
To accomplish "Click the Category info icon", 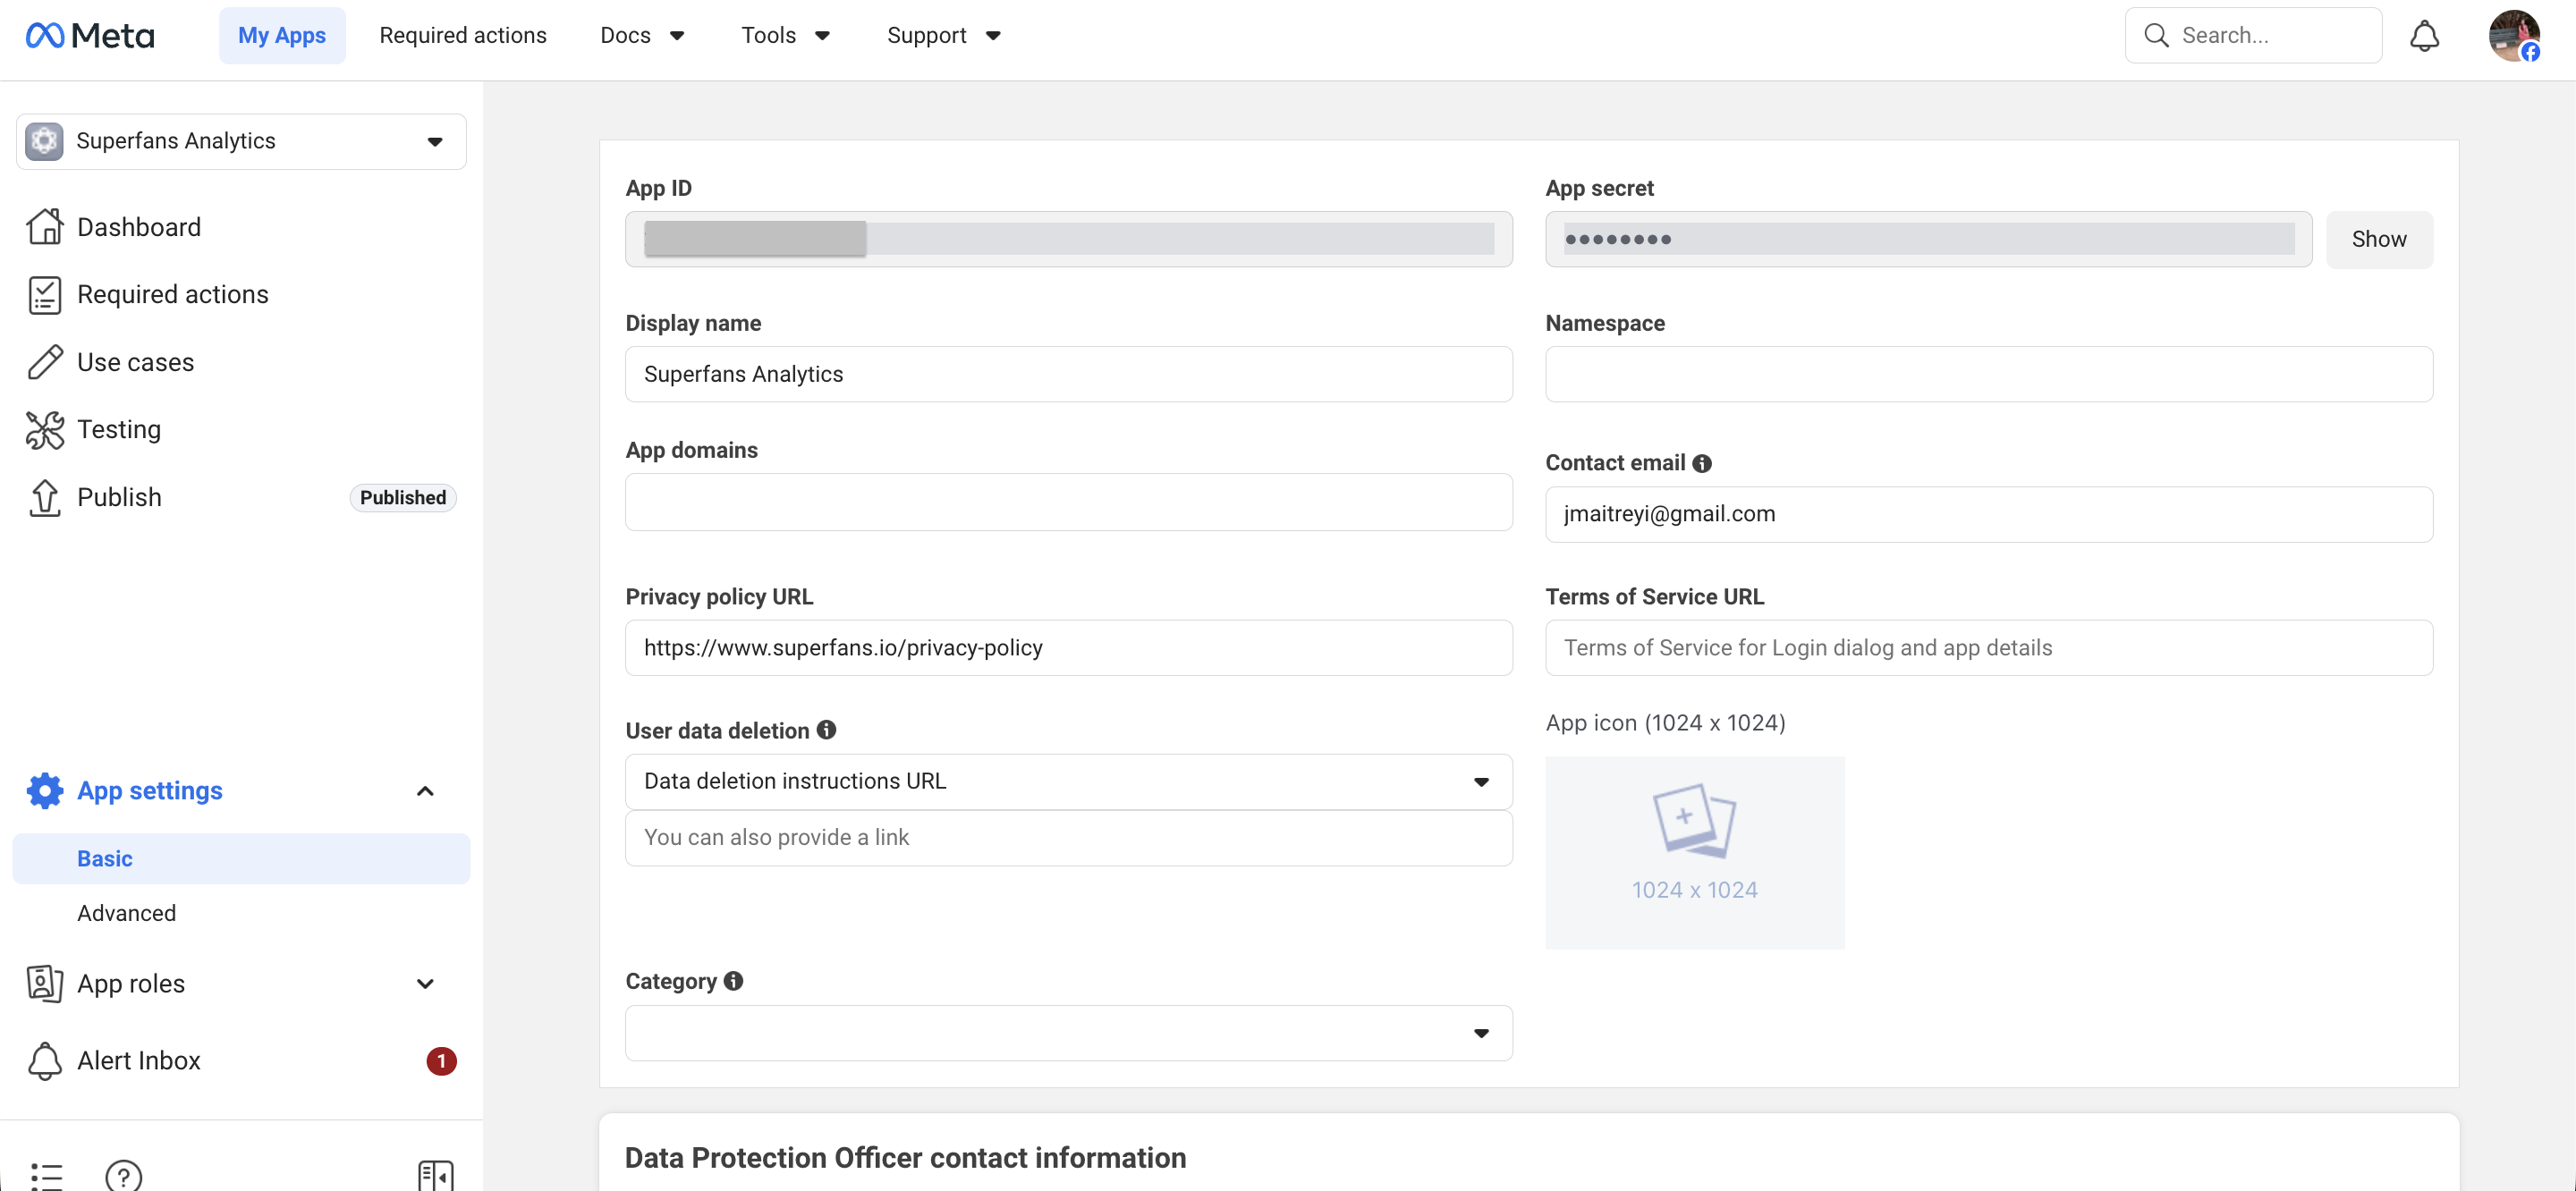I will (733, 981).
